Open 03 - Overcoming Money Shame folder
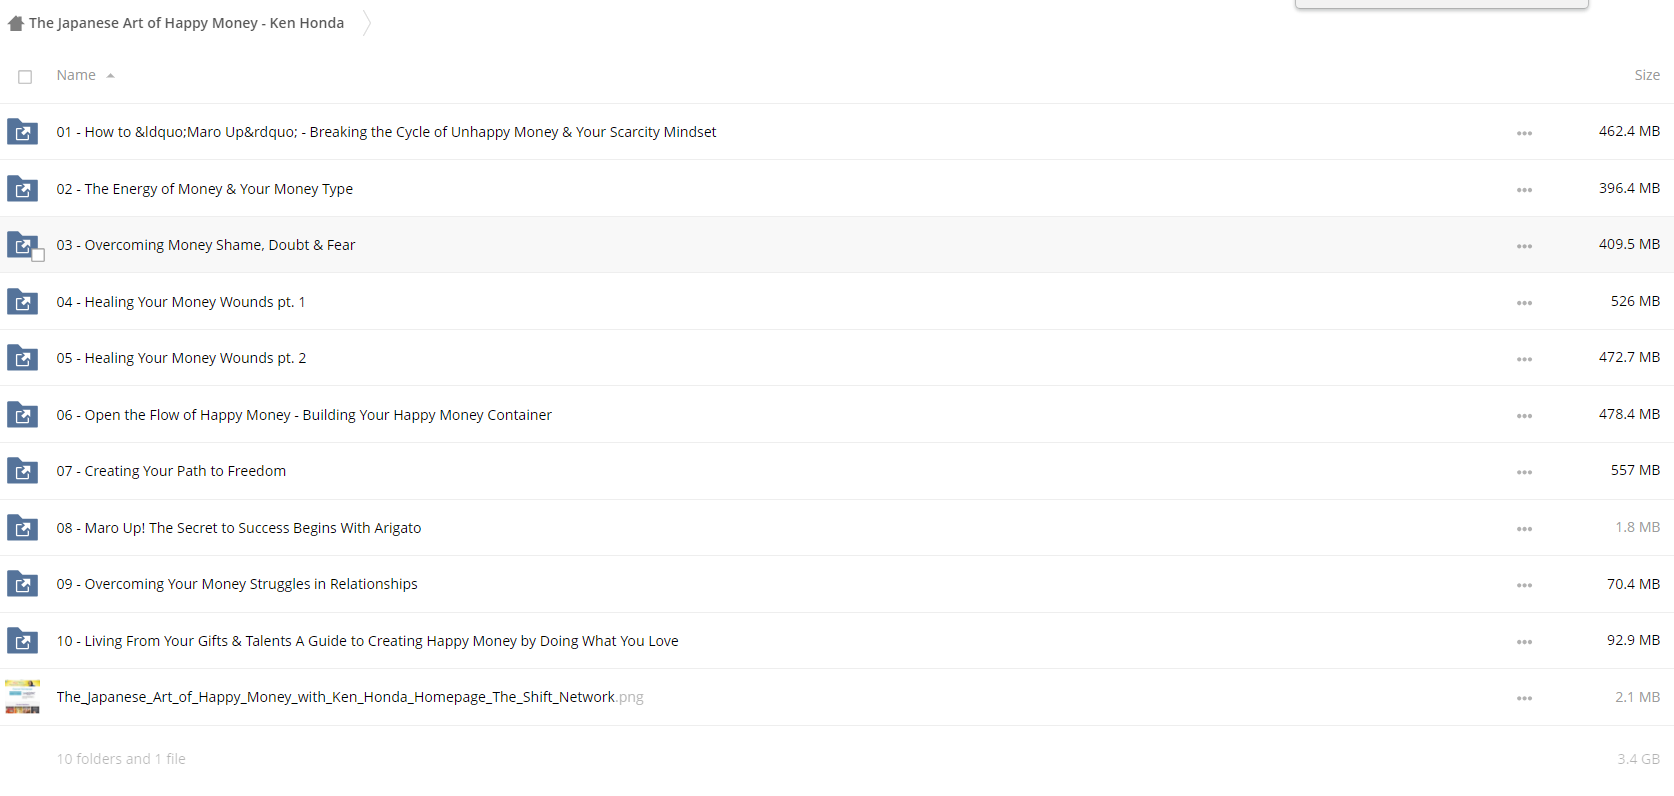 [206, 245]
